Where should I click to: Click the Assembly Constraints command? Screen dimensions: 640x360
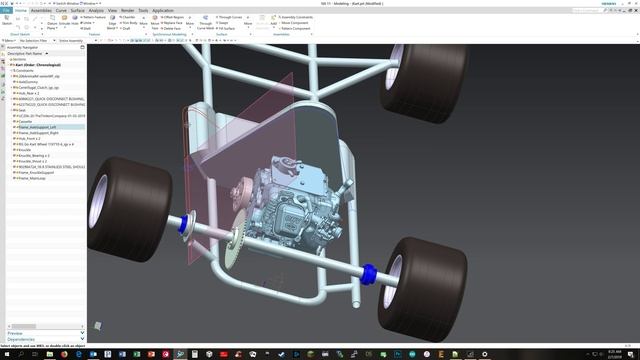click(x=296, y=17)
